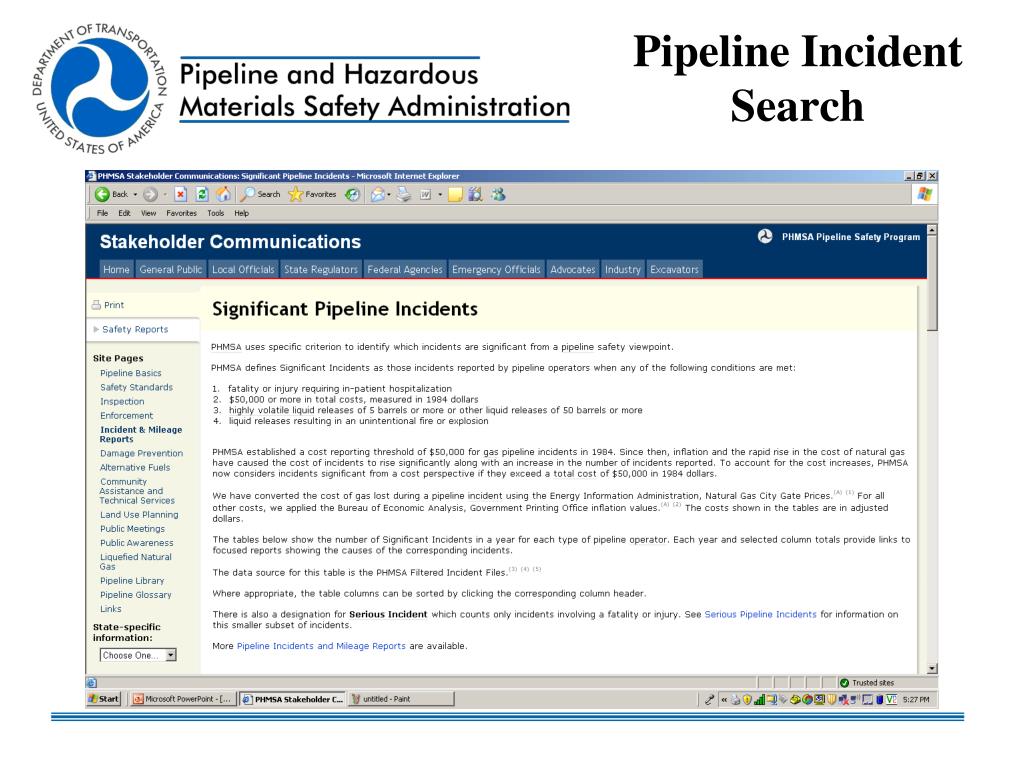Switch to untitled - Paint taskbar button
The image size is (1024, 768).
400,699
